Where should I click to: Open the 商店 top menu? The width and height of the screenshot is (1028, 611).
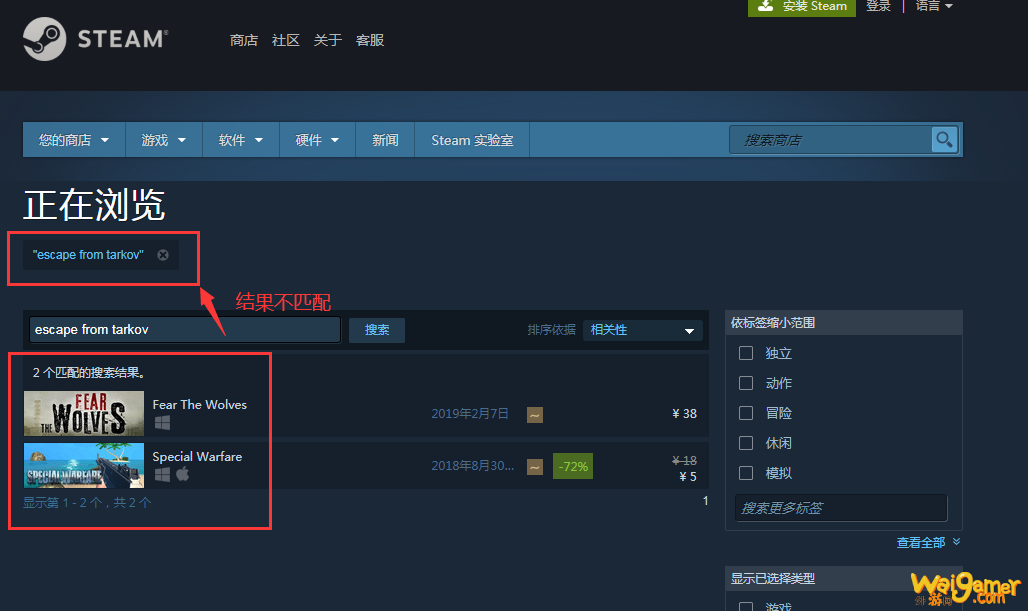pyautogui.click(x=244, y=40)
